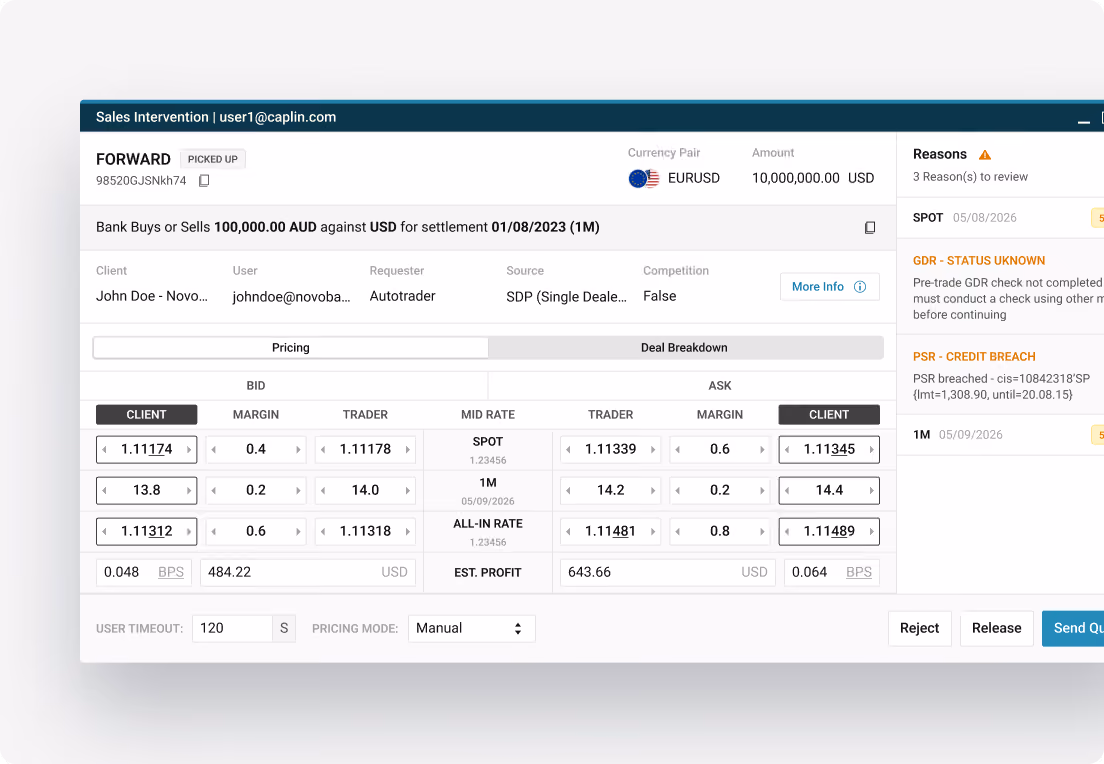
Task: Increase ask client spot 1.11345
Action: coord(872,449)
